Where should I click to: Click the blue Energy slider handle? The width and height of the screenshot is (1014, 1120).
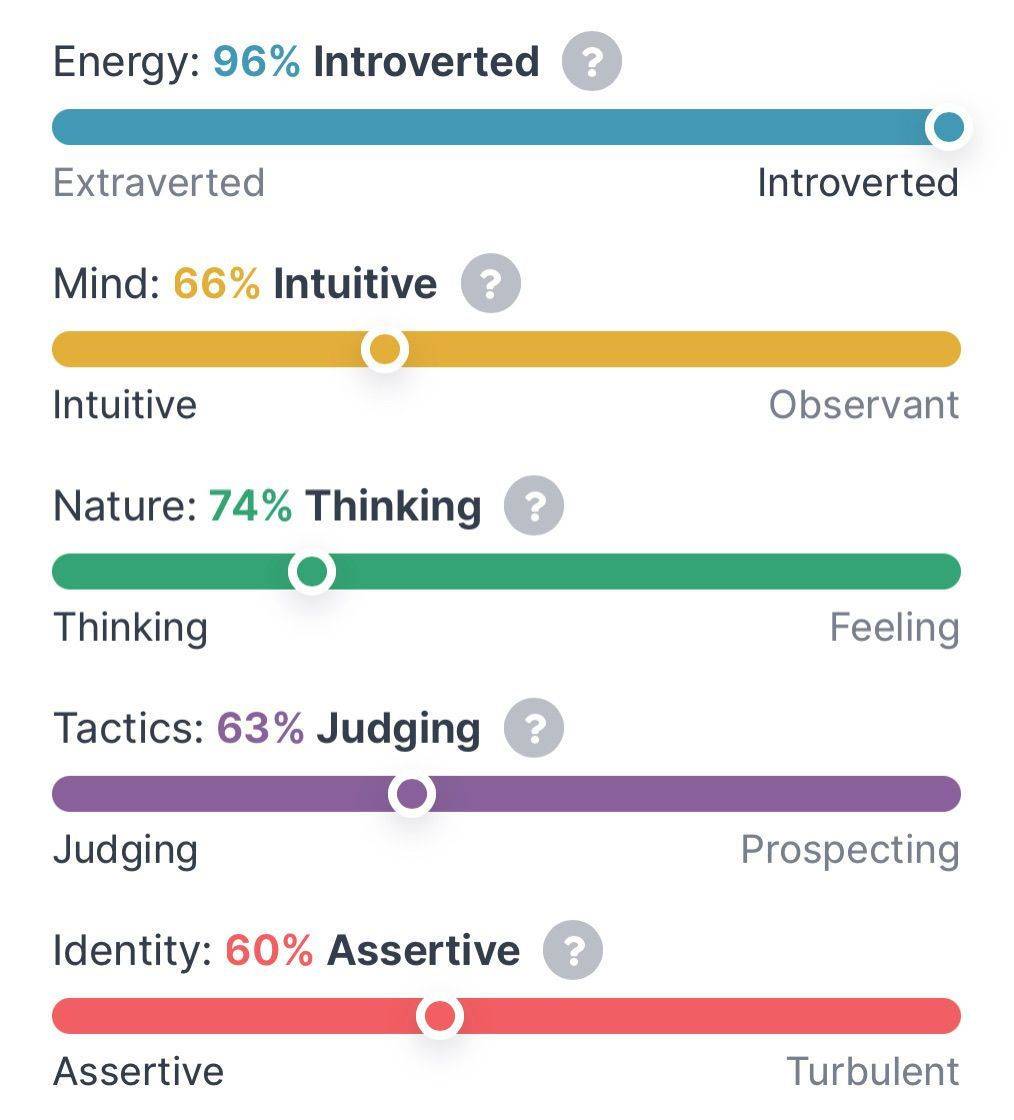tap(949, 128)
